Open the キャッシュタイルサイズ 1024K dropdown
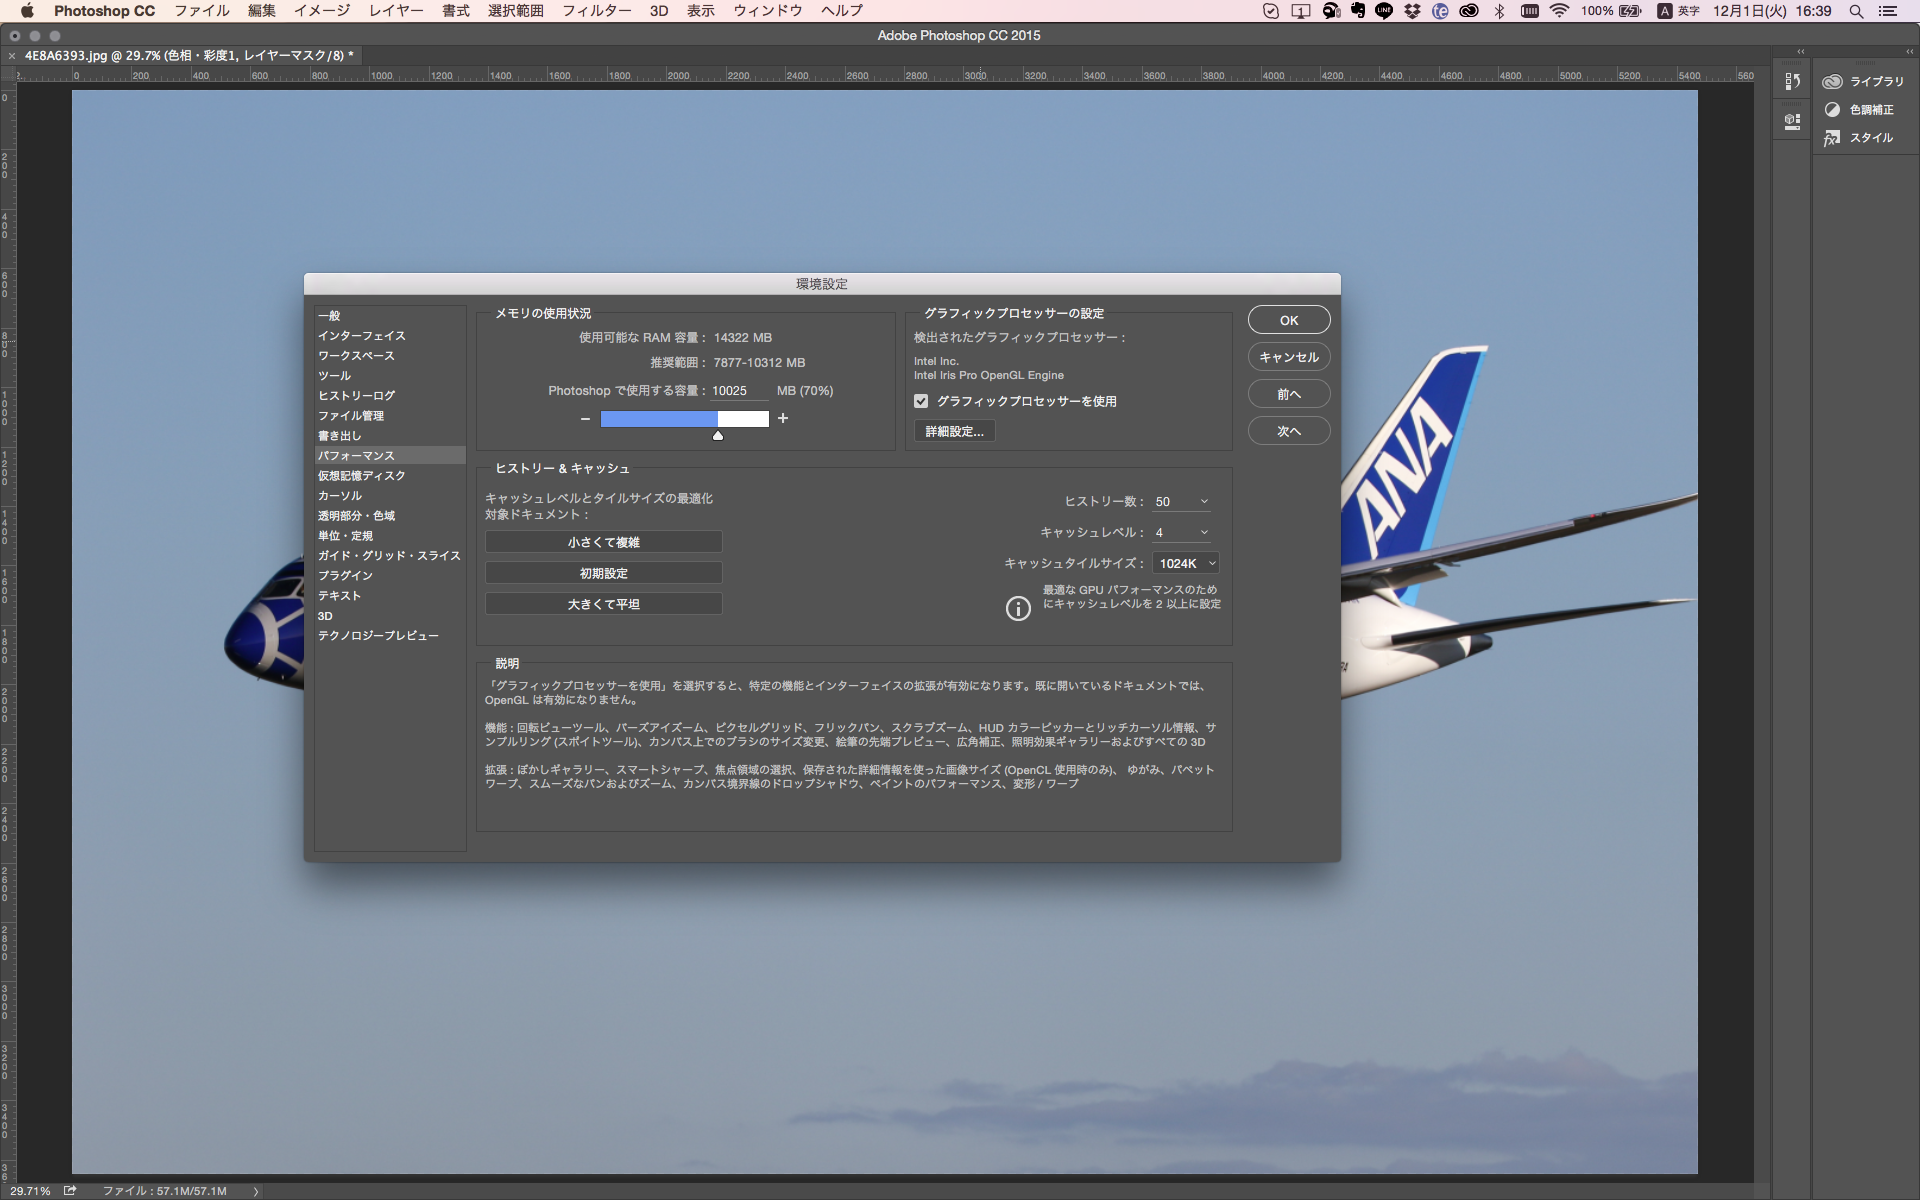This screenshot has height=1200, width=1920. click(1186, 564)
